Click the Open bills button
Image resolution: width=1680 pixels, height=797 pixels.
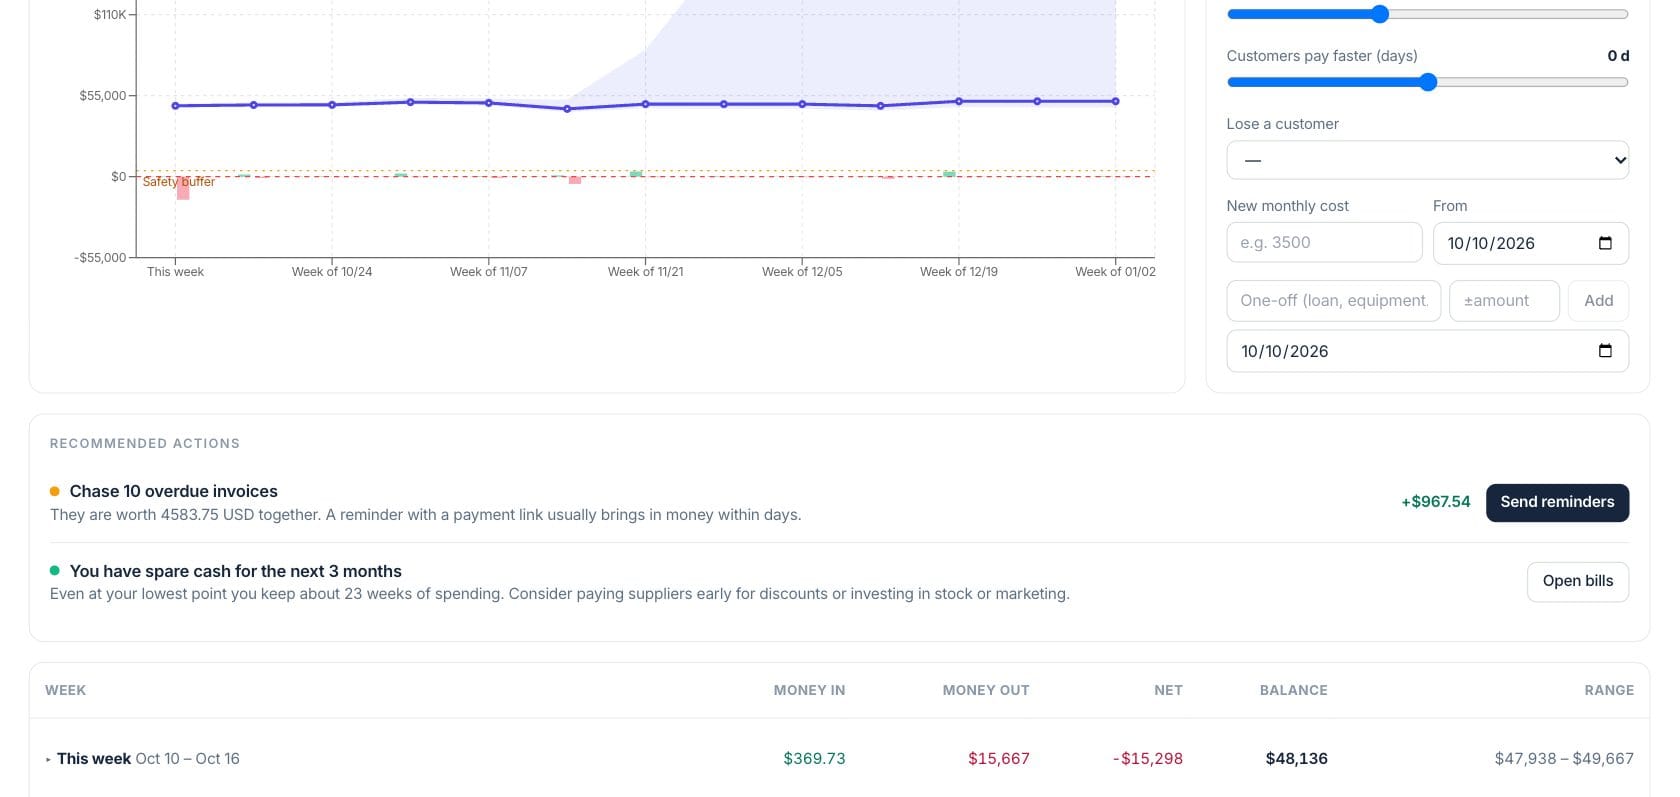pos(1578,581)
